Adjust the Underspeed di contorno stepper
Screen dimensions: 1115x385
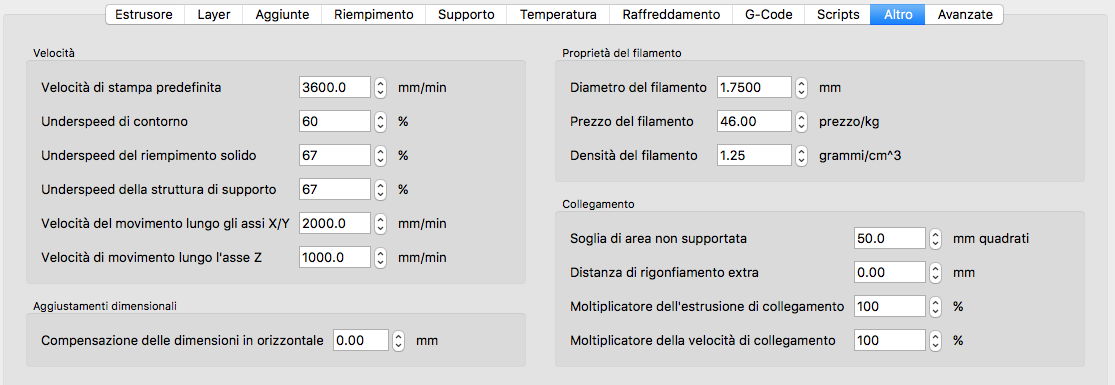(x=380, y=121)
